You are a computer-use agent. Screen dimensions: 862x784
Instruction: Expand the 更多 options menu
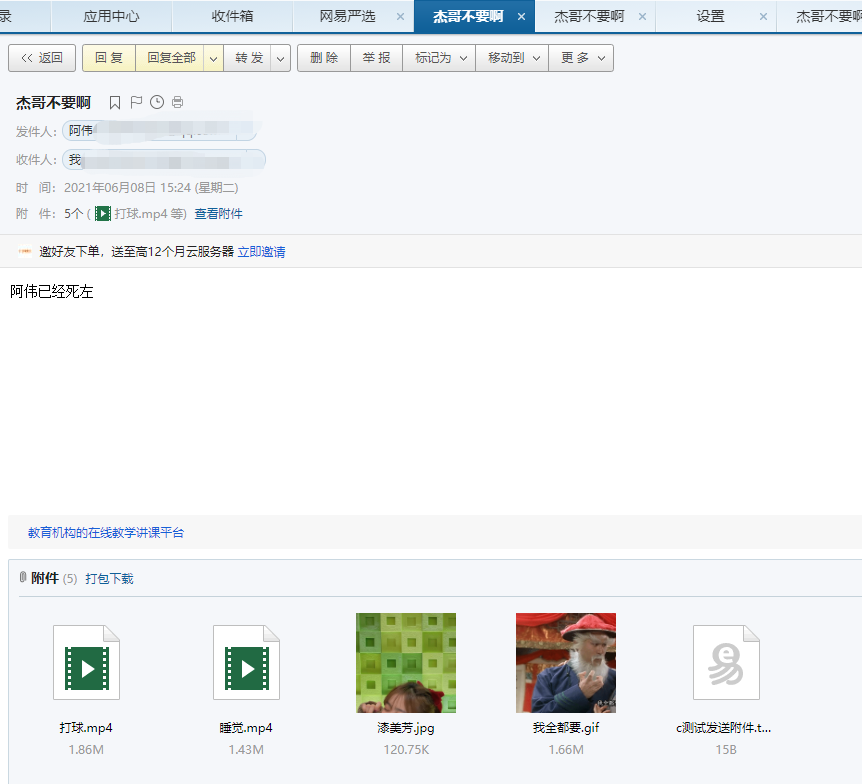click(601, 57)
